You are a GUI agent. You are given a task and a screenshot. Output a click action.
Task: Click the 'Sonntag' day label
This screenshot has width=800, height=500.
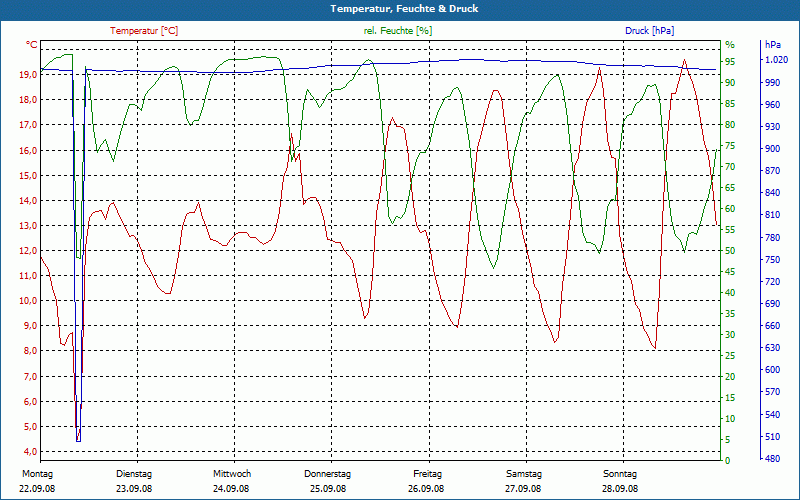620,474
